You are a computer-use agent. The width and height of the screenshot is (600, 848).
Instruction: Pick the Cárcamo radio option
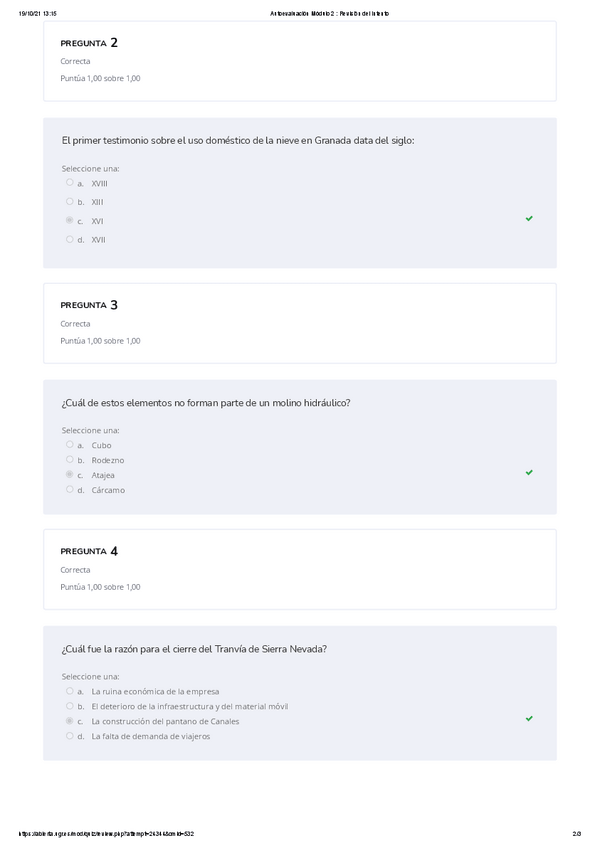coord(70,490)
